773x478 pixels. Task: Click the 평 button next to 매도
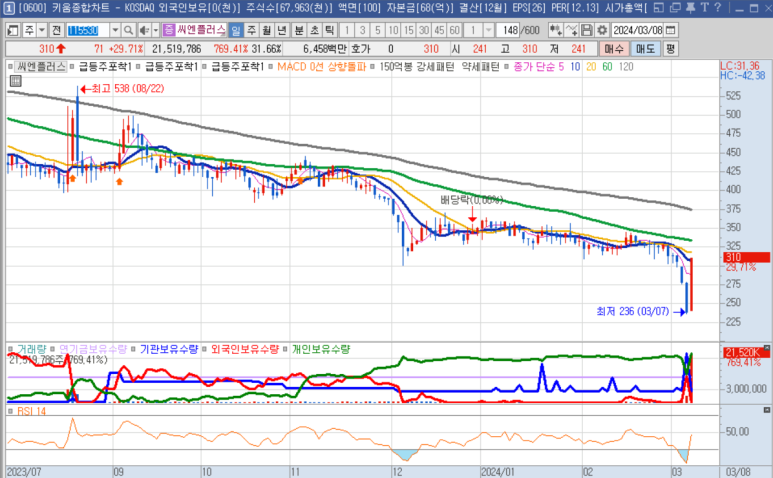pos(670,48)
